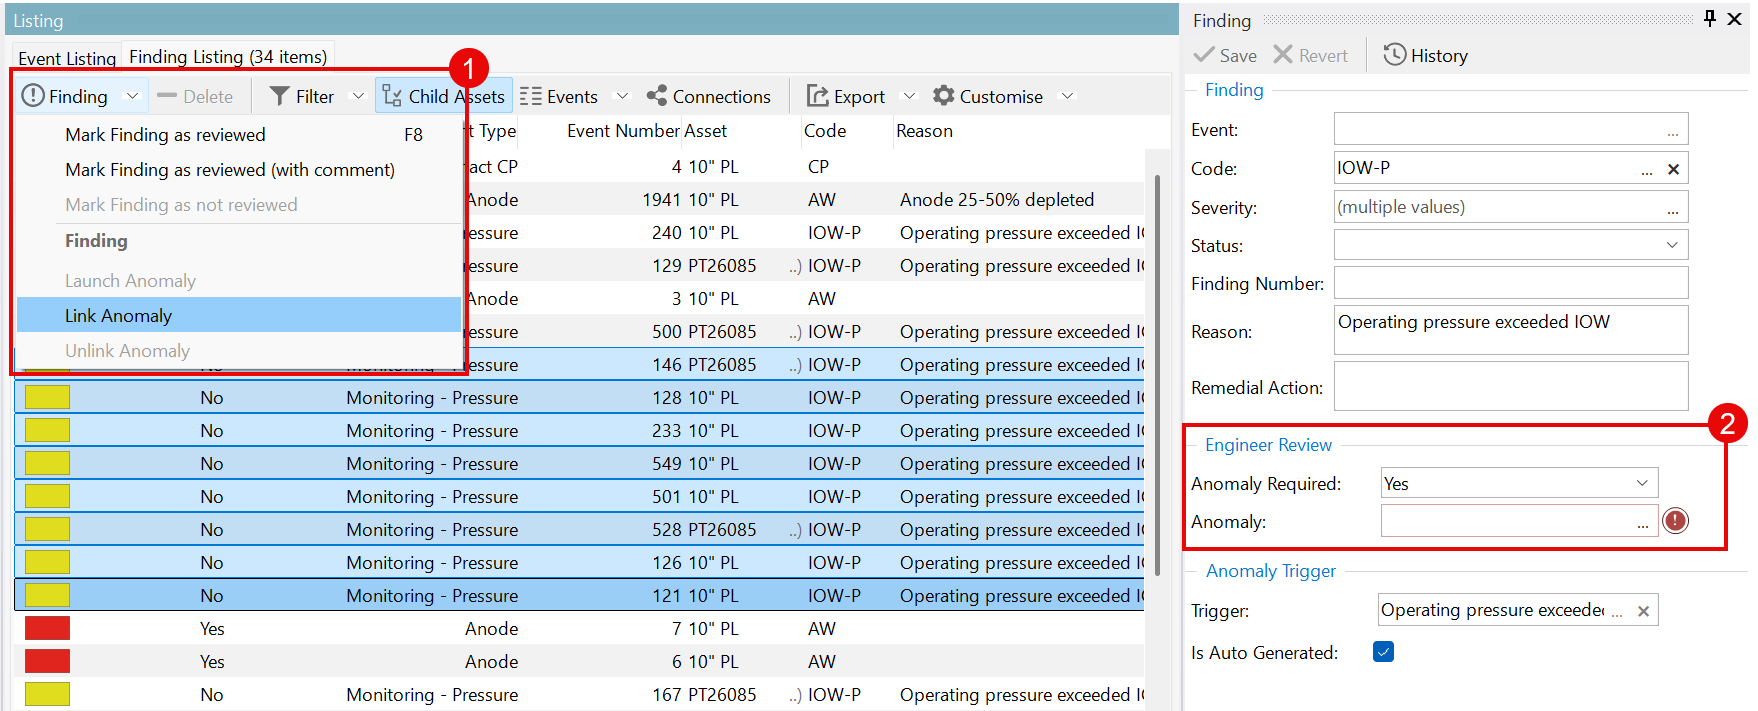Select Mark Finding as not reviewed
This screenshot has height=711, width=1758.
238,205
